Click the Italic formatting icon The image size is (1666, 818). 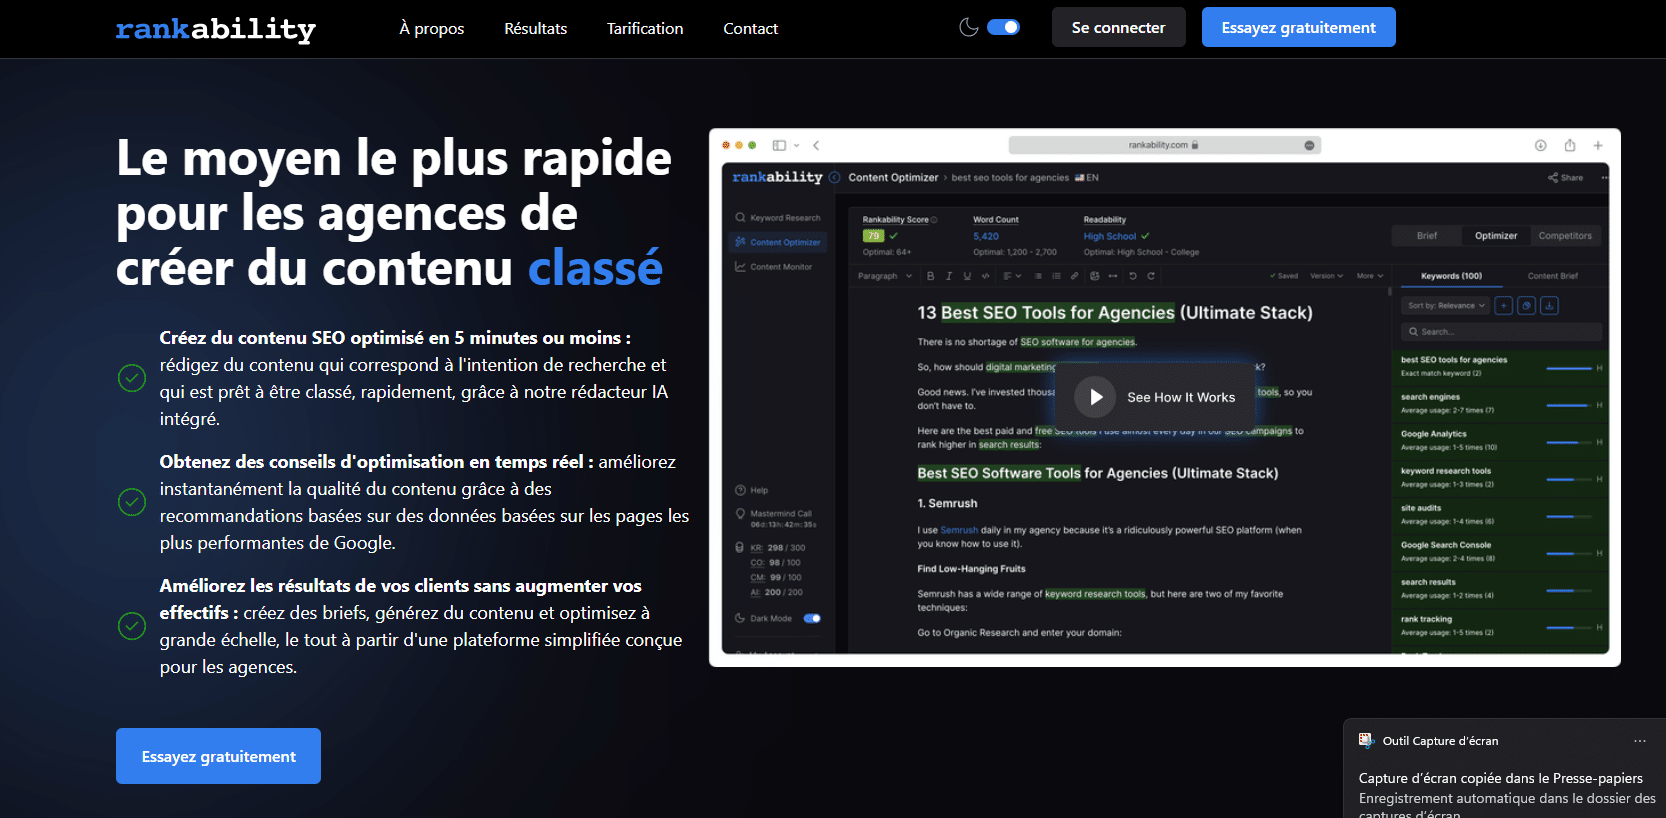(x=948, y=276)
